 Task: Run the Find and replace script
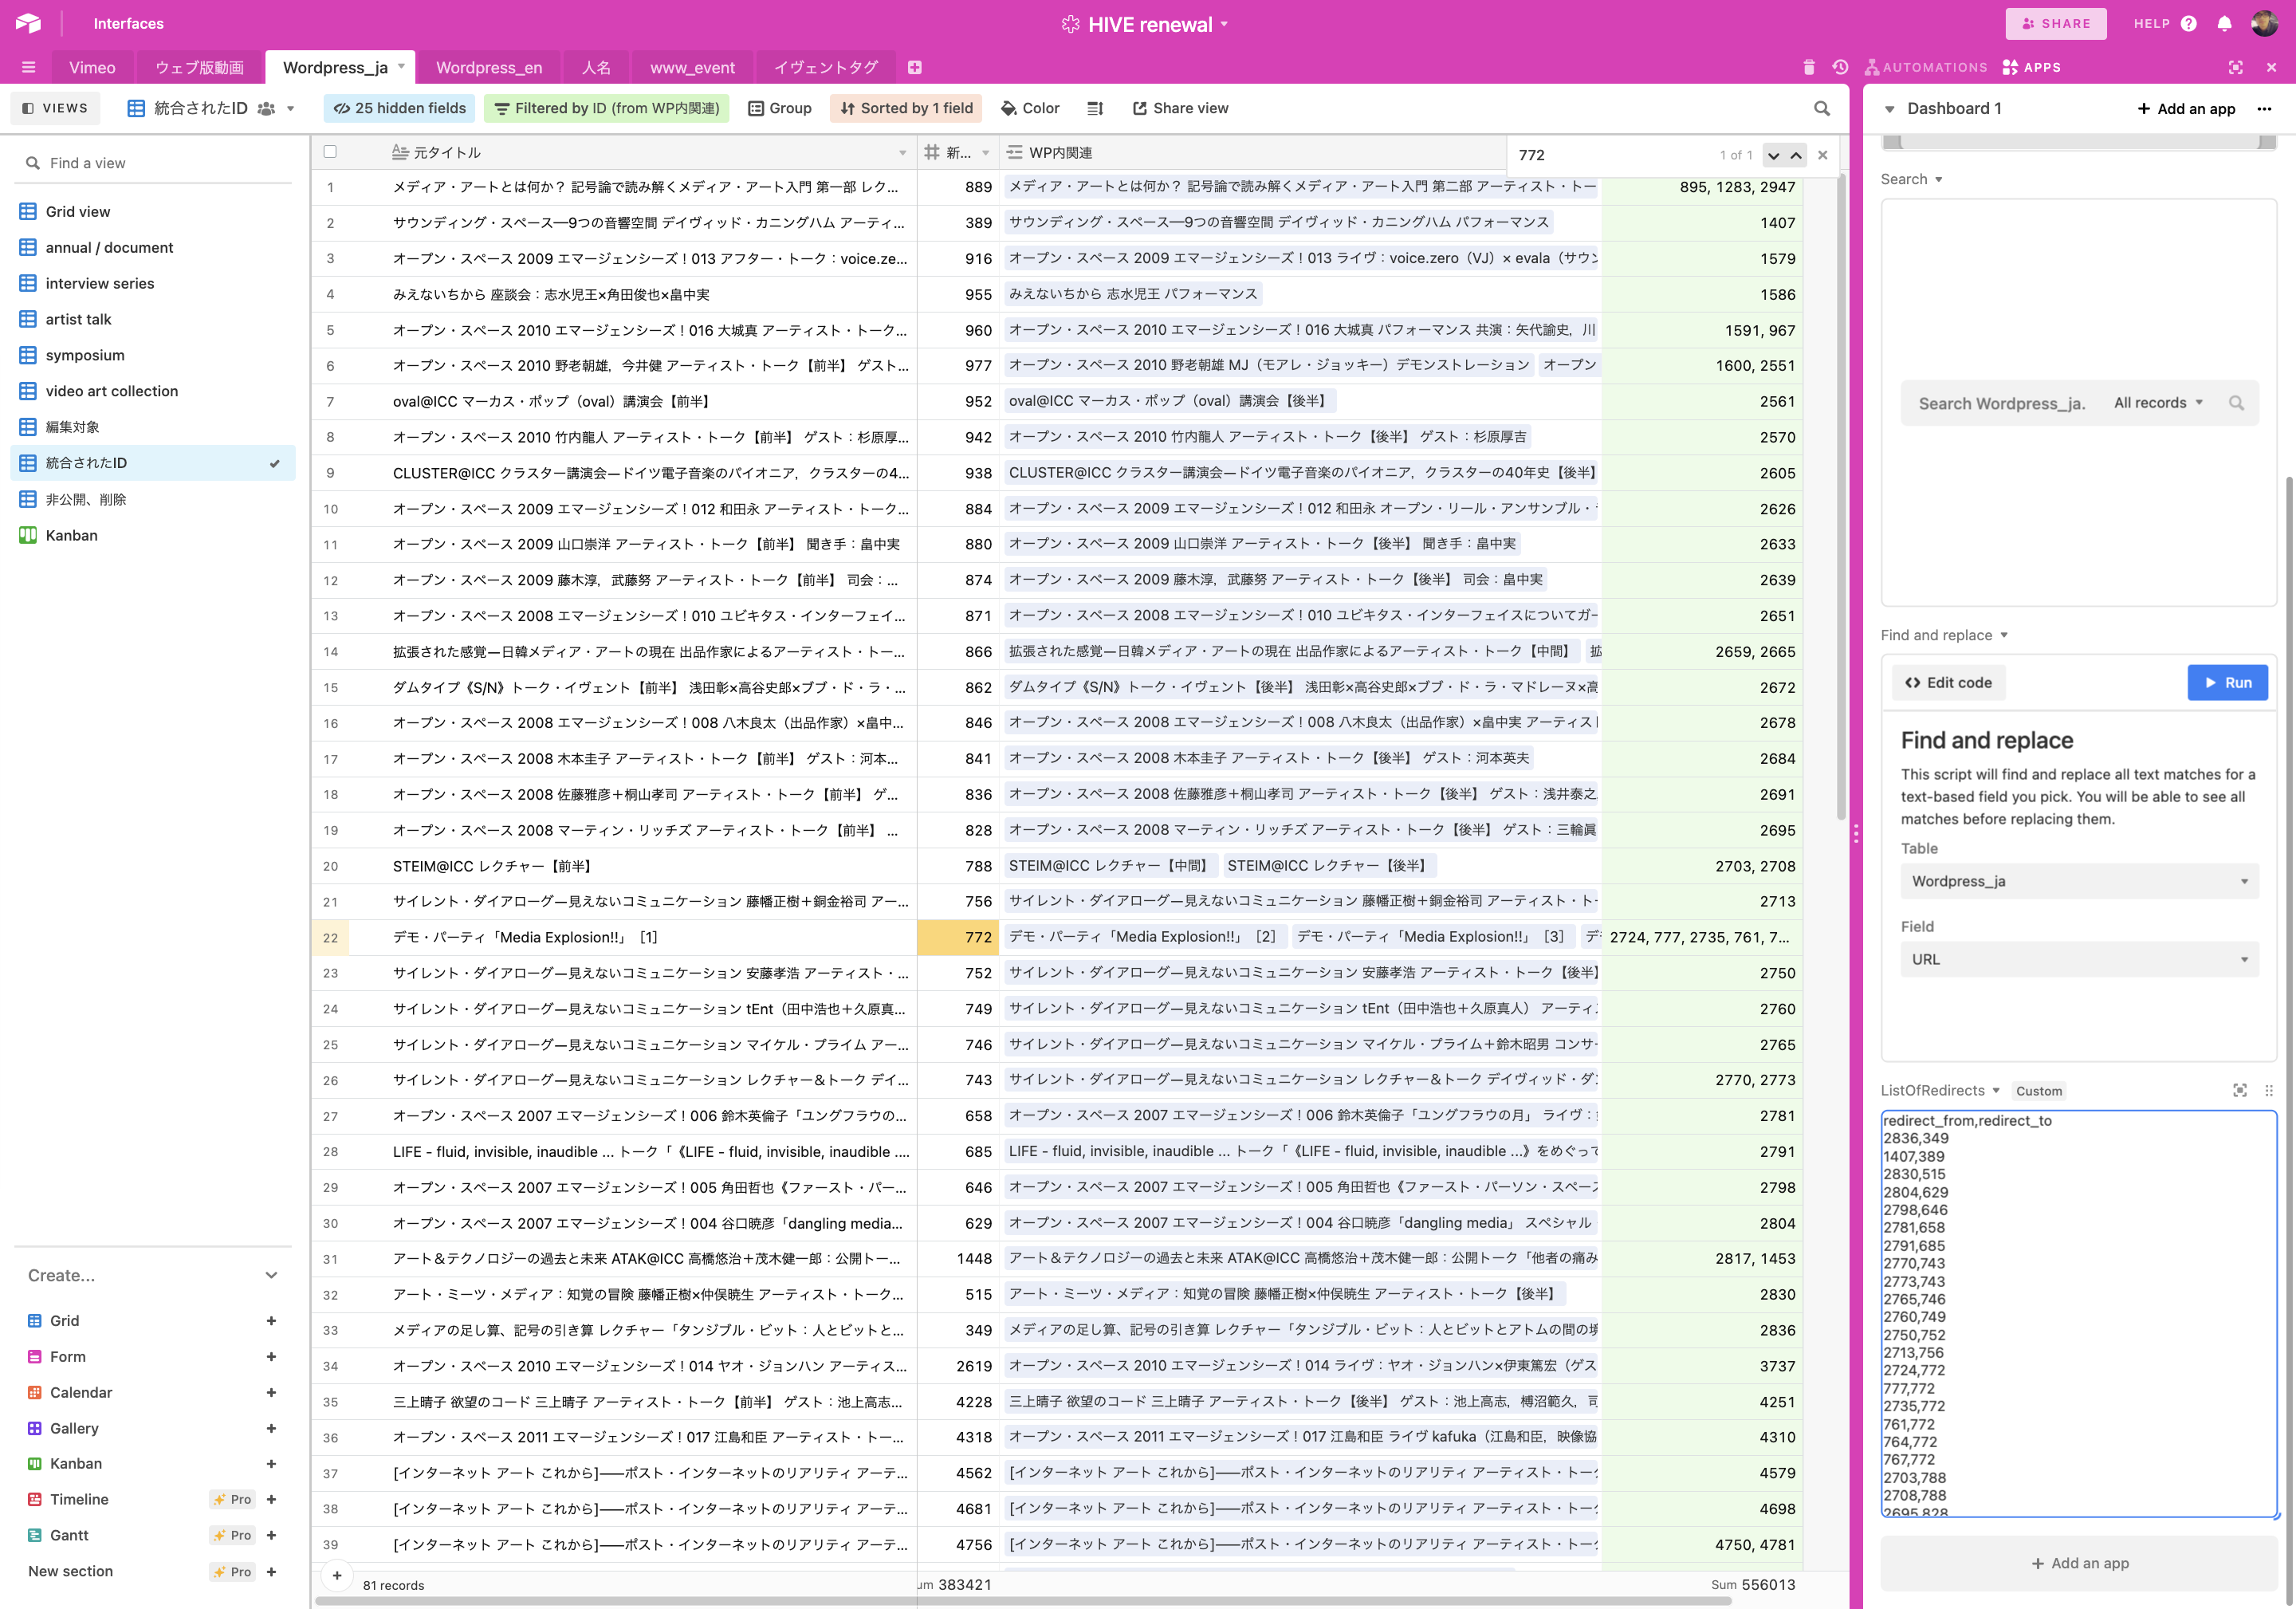tap(2228, 682)
